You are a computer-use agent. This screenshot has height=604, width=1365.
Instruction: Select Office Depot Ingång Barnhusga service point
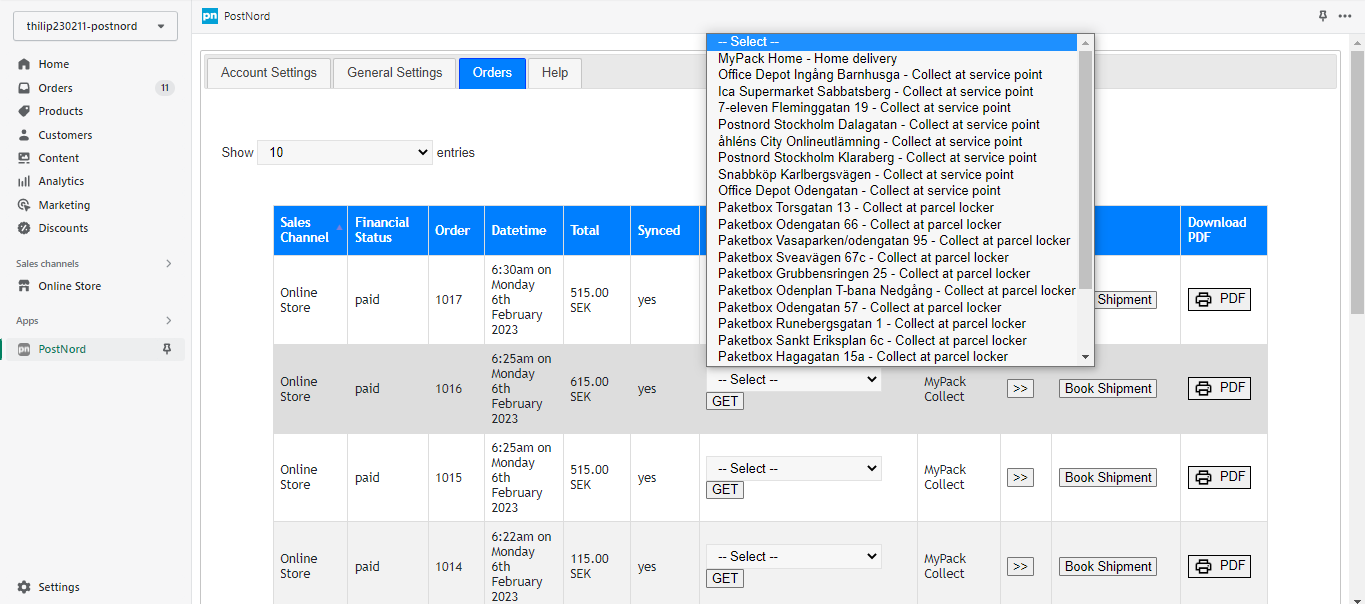(x=892, y=75)
